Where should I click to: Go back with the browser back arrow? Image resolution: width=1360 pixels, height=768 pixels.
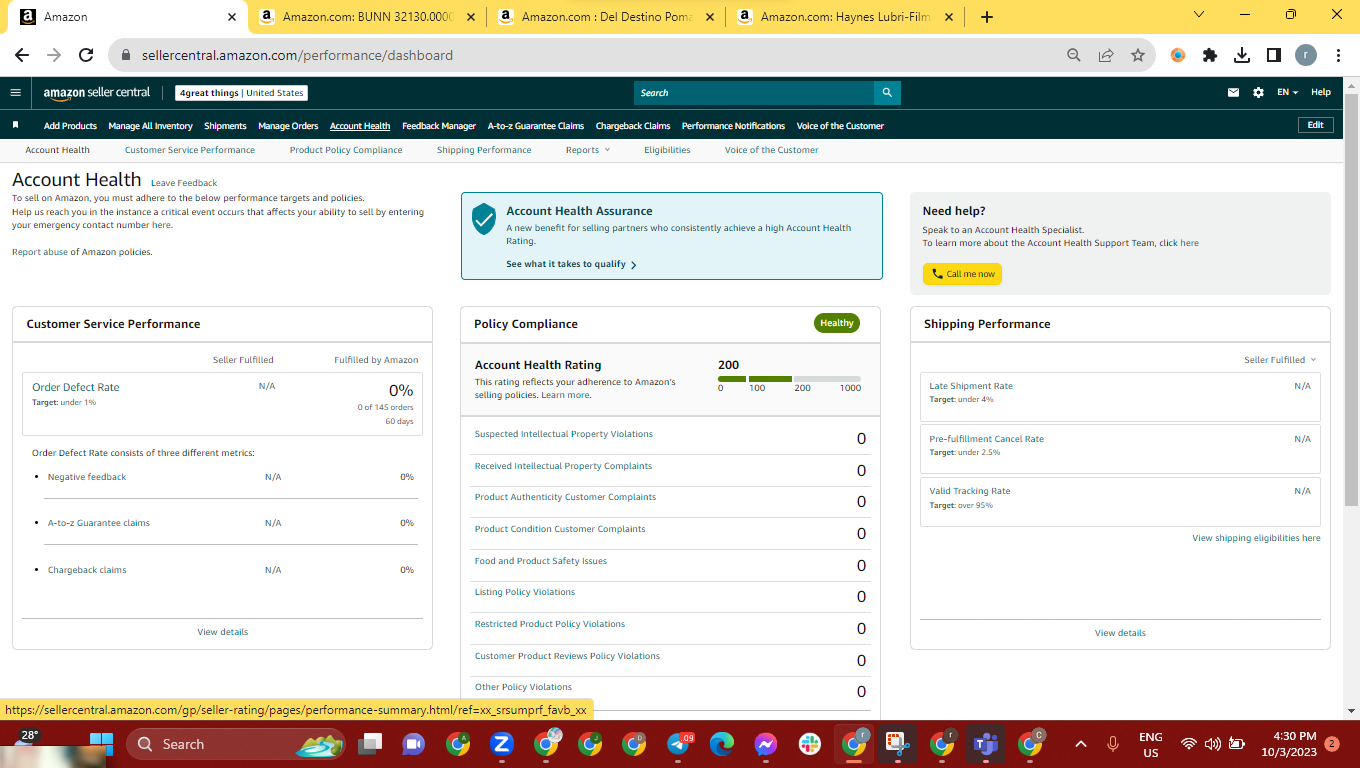click(22, 55)
